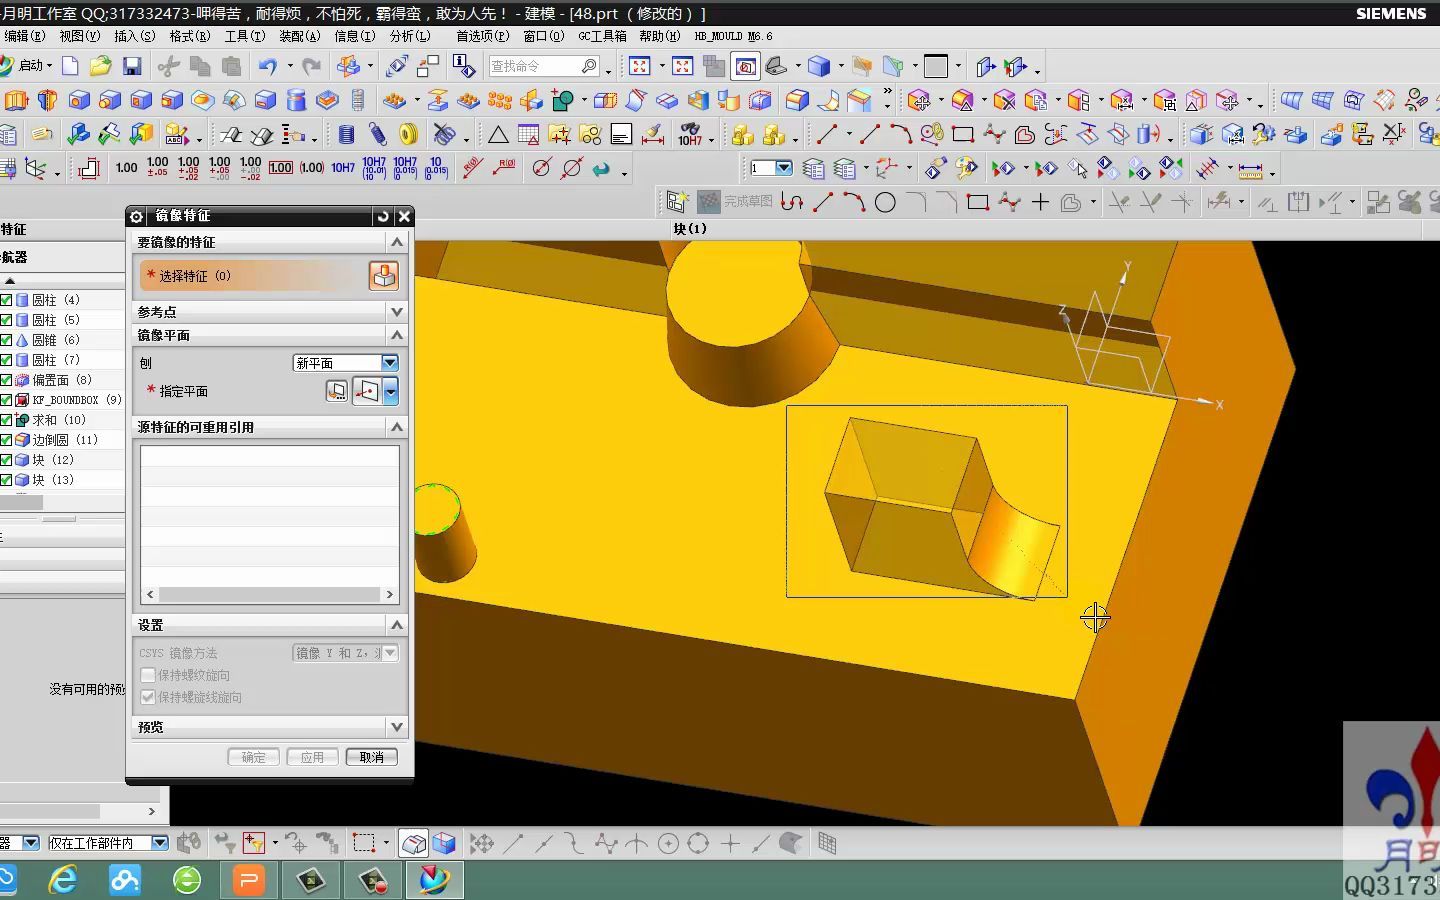Choose the triangle tool icon
Image resolution: width=1440 pixels, height=900 pixels.
point(497,134)
